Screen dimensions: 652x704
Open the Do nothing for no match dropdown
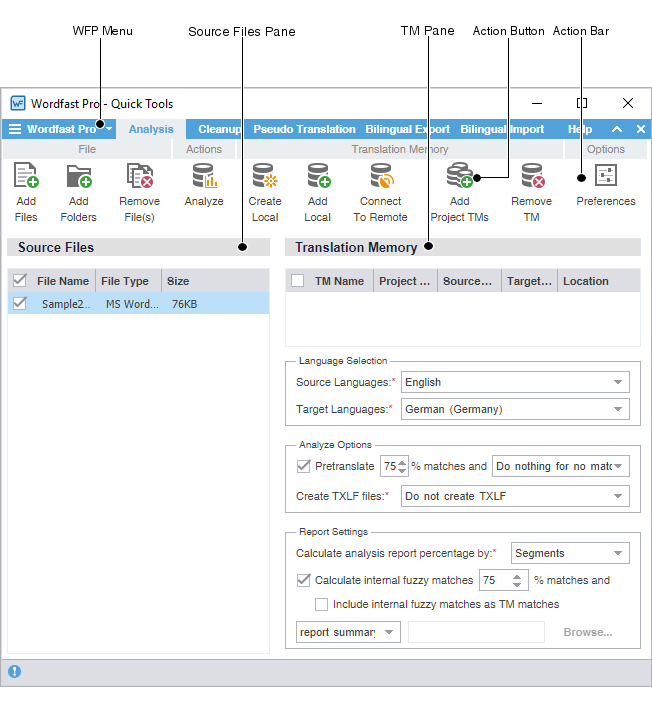click(x=560, y=466)
